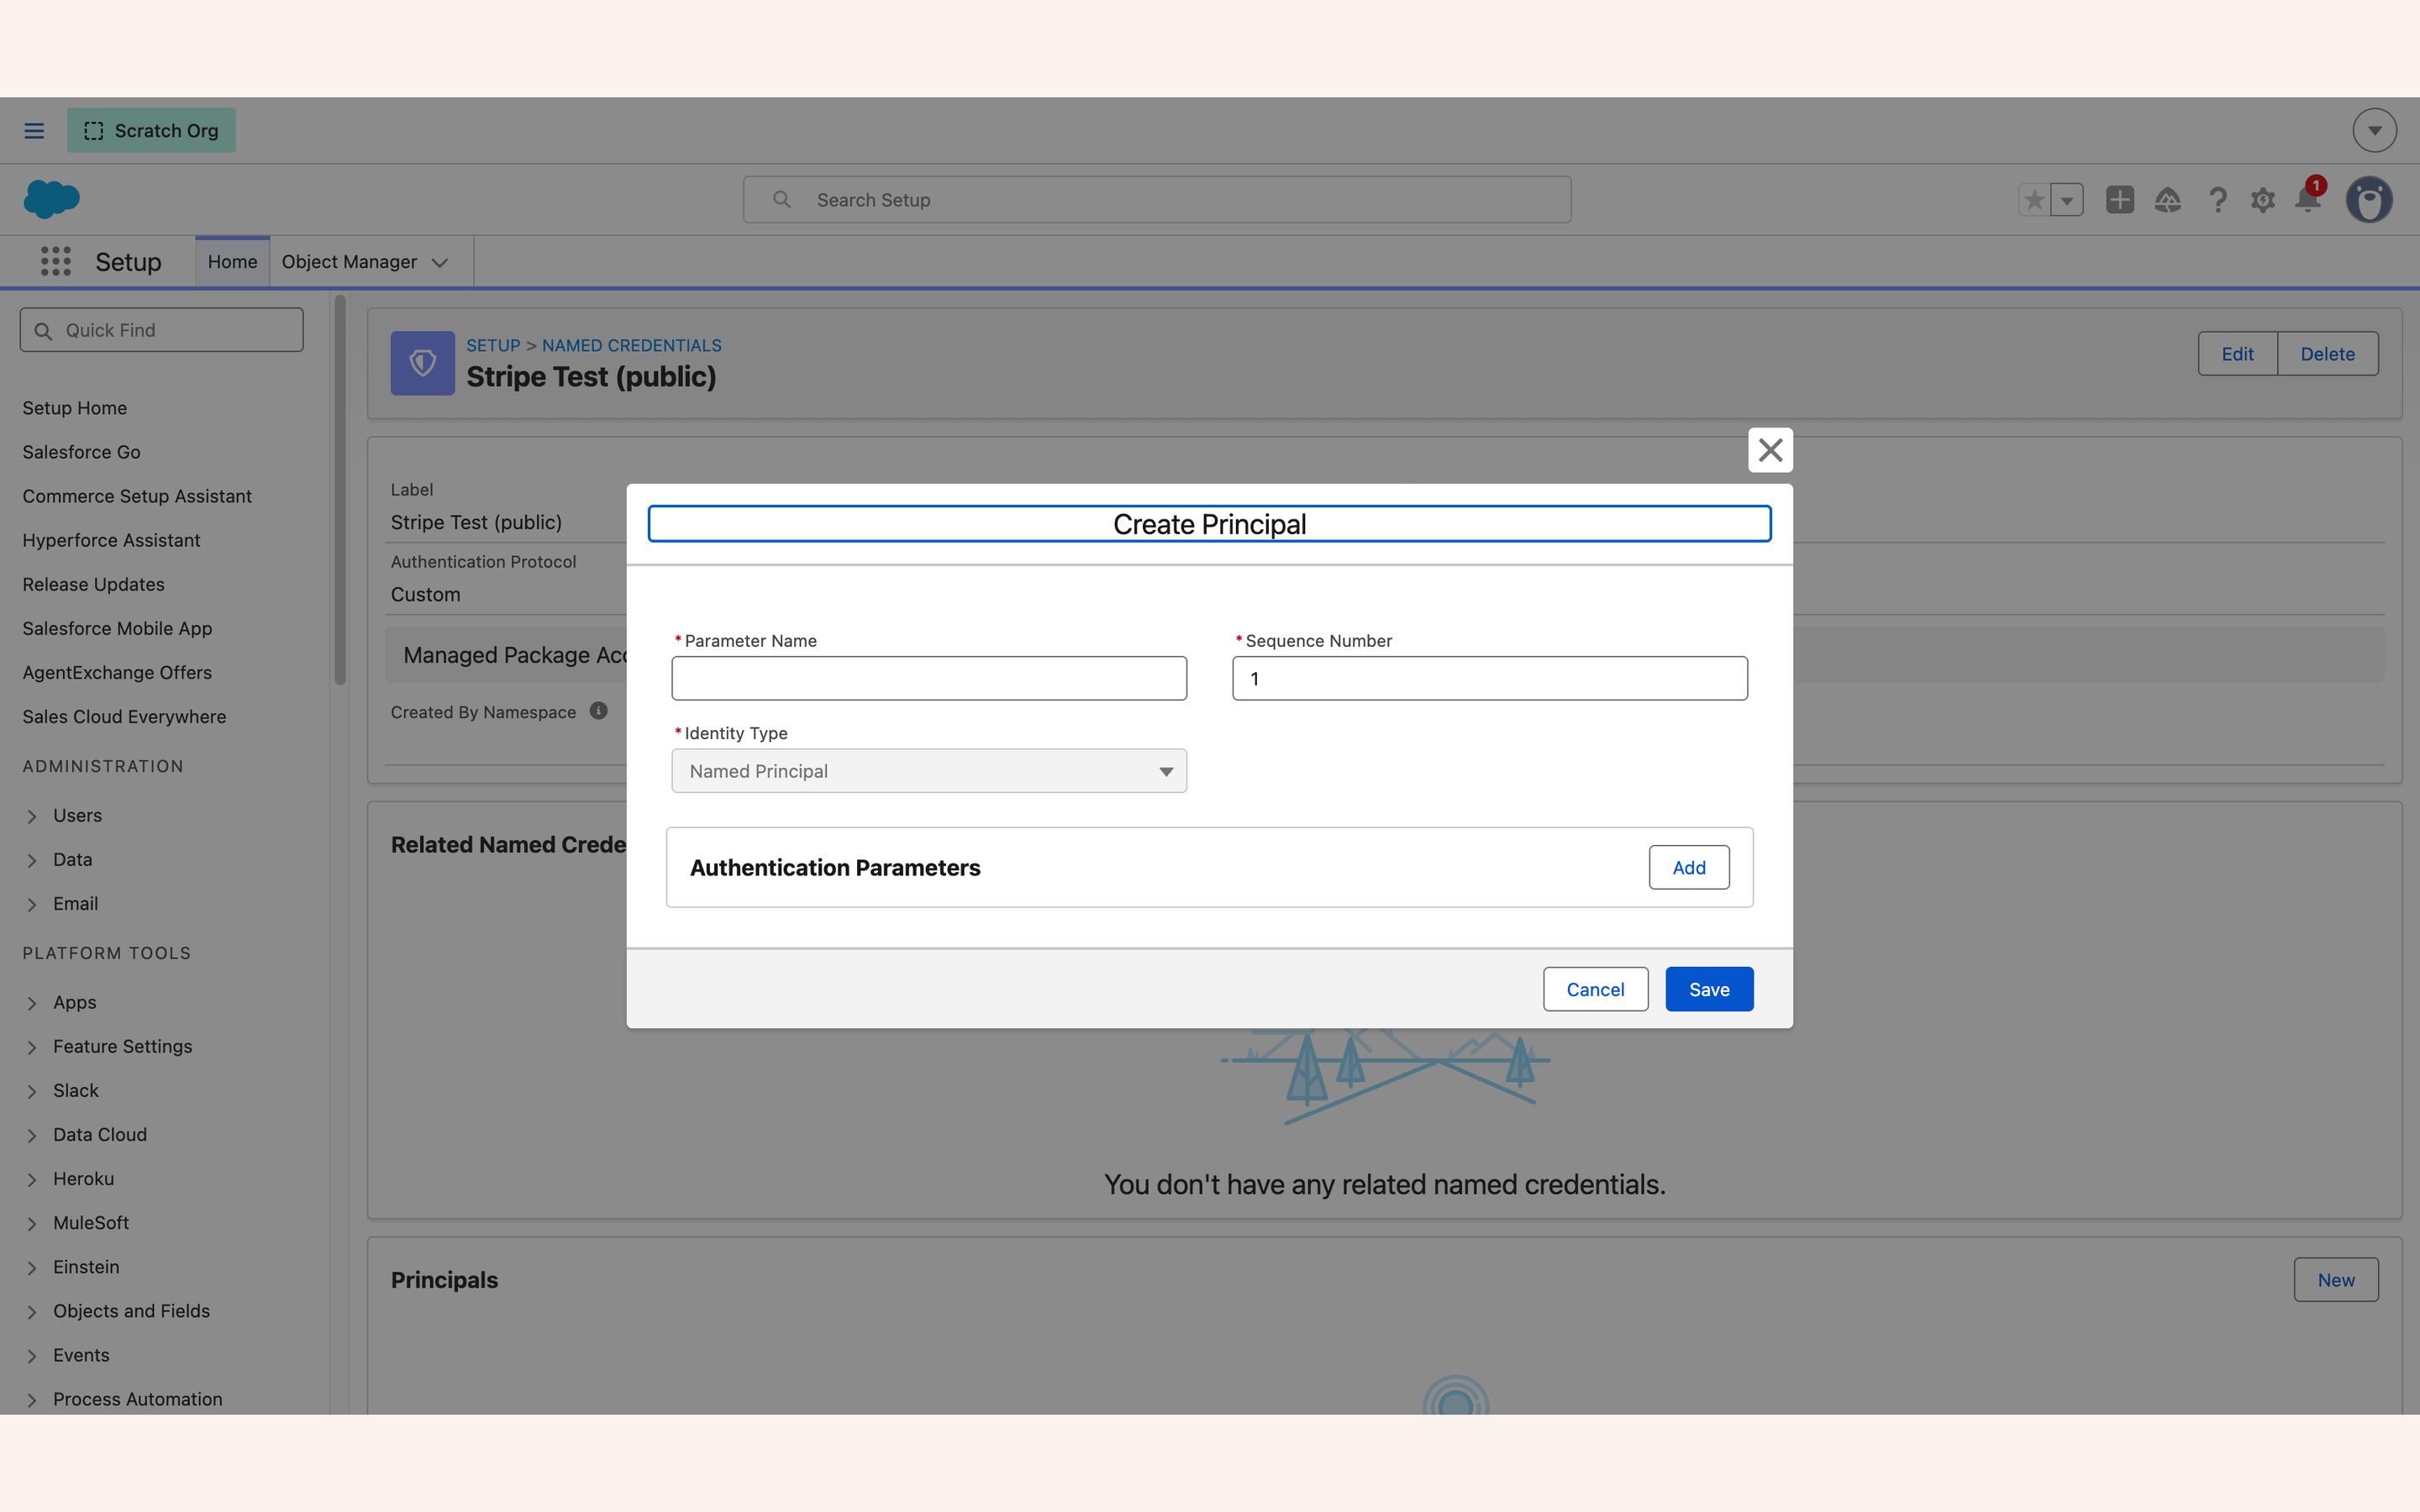Open the Trailhead guidance icon
This screenshot has width=2420, height=1512.
(x=2168, y=200)
